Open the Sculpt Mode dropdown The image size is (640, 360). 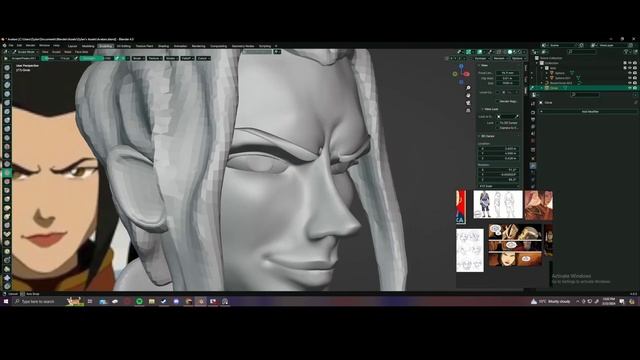(x=25, y=52)
